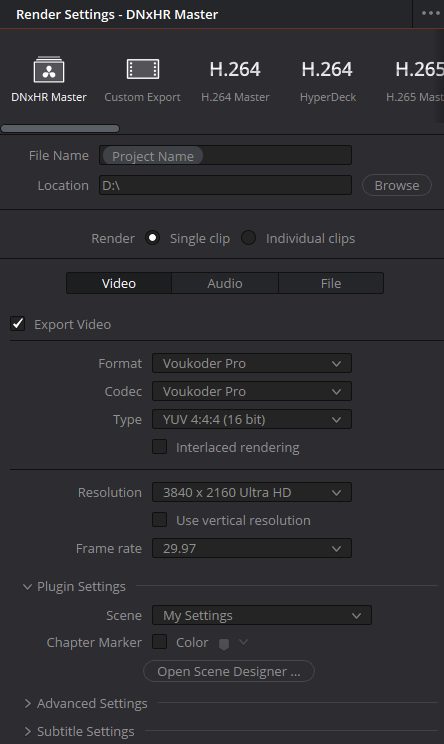
Task: Select the DNxHR Master preset icon
Action: 49,70
